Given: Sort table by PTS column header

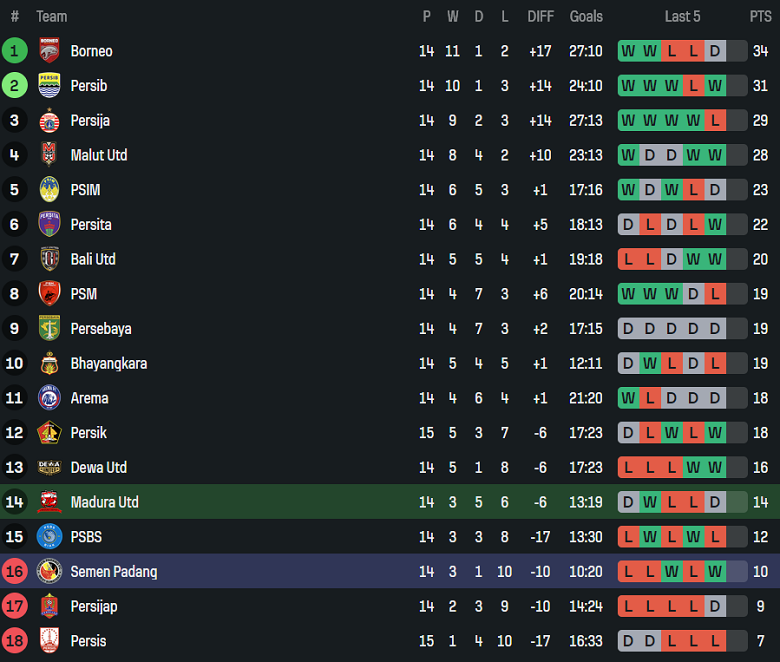Looking at the screenshot, I should coord(760,16).
